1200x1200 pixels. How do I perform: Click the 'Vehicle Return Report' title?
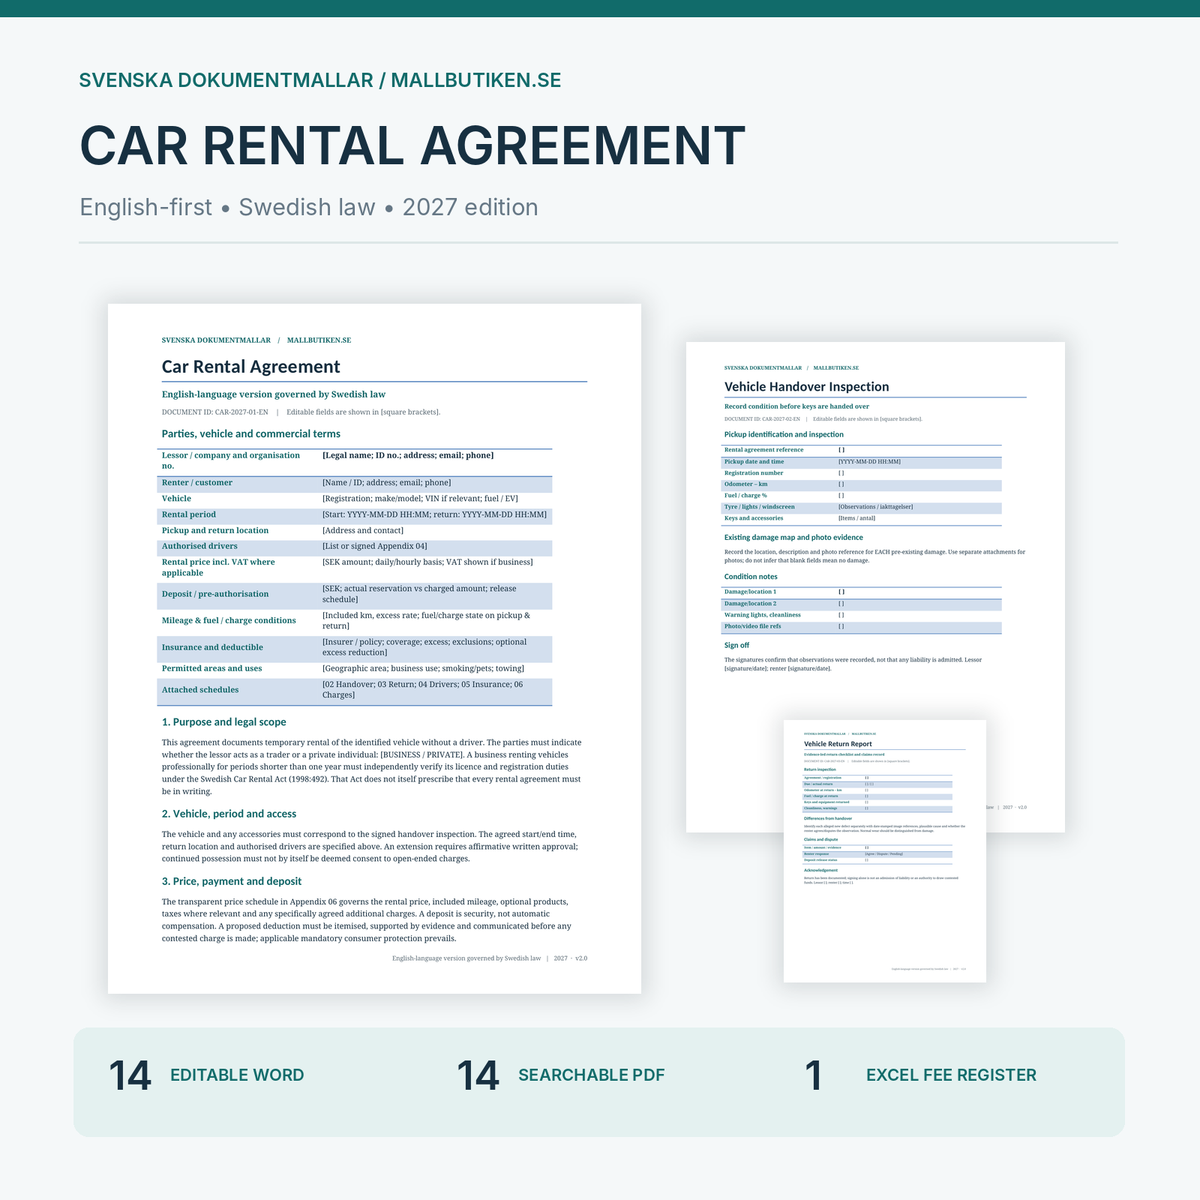(838, 744)
